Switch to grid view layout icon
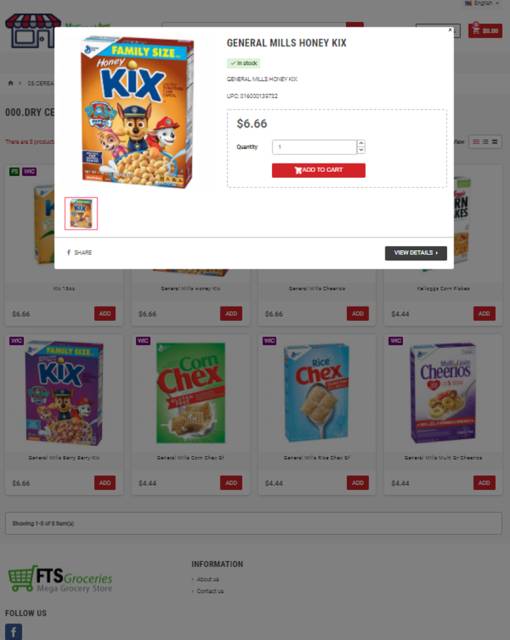510x640 pixels. coord(476,142)
